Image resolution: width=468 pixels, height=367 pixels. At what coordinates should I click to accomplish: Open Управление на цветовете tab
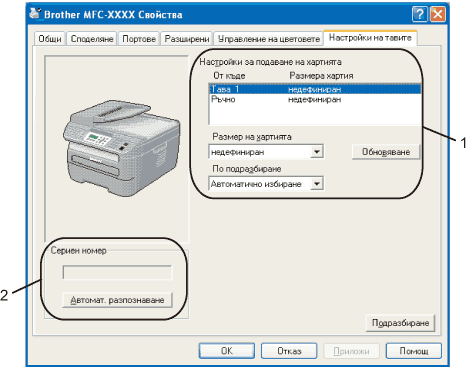(x=269, y=39)
